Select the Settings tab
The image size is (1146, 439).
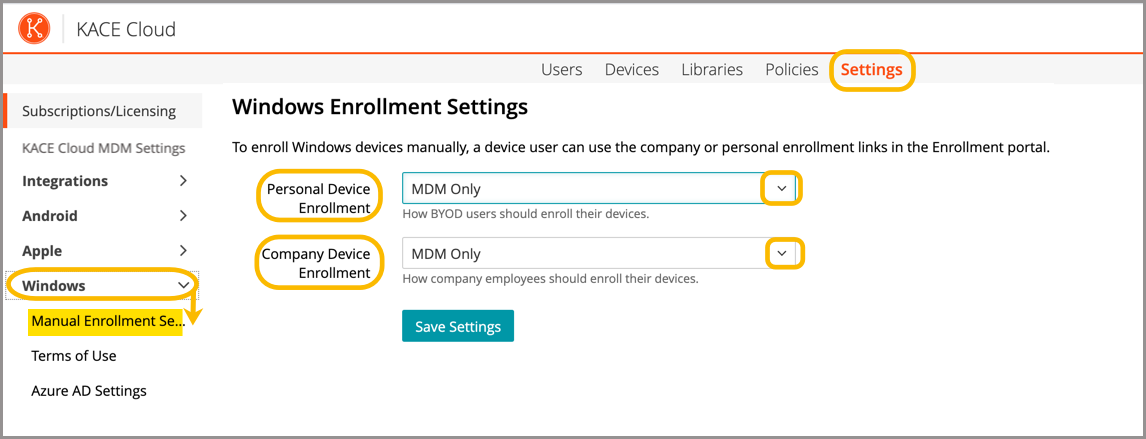[x=871, y=70]
